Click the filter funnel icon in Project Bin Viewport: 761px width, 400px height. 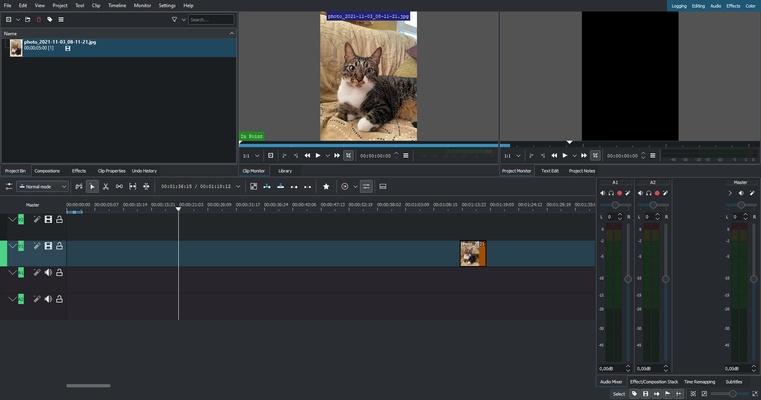[174, 19]
